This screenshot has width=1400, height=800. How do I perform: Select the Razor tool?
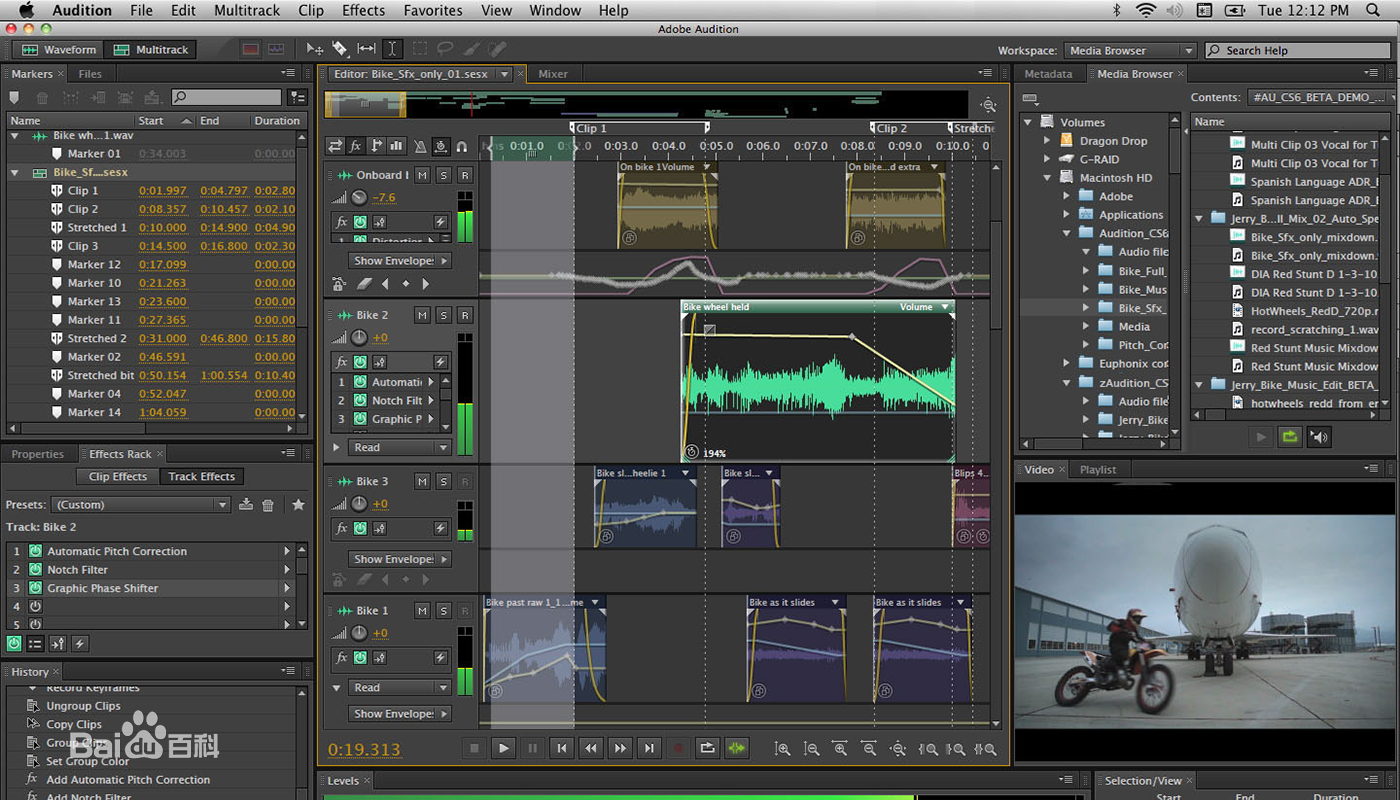coord(340,49)
